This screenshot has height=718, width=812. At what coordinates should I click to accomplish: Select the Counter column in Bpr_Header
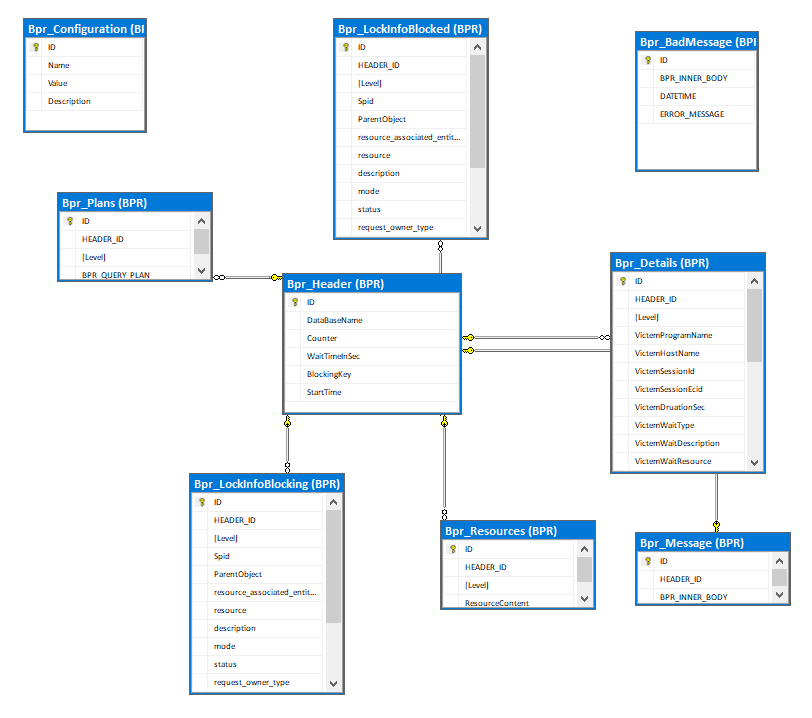point(372,338)
